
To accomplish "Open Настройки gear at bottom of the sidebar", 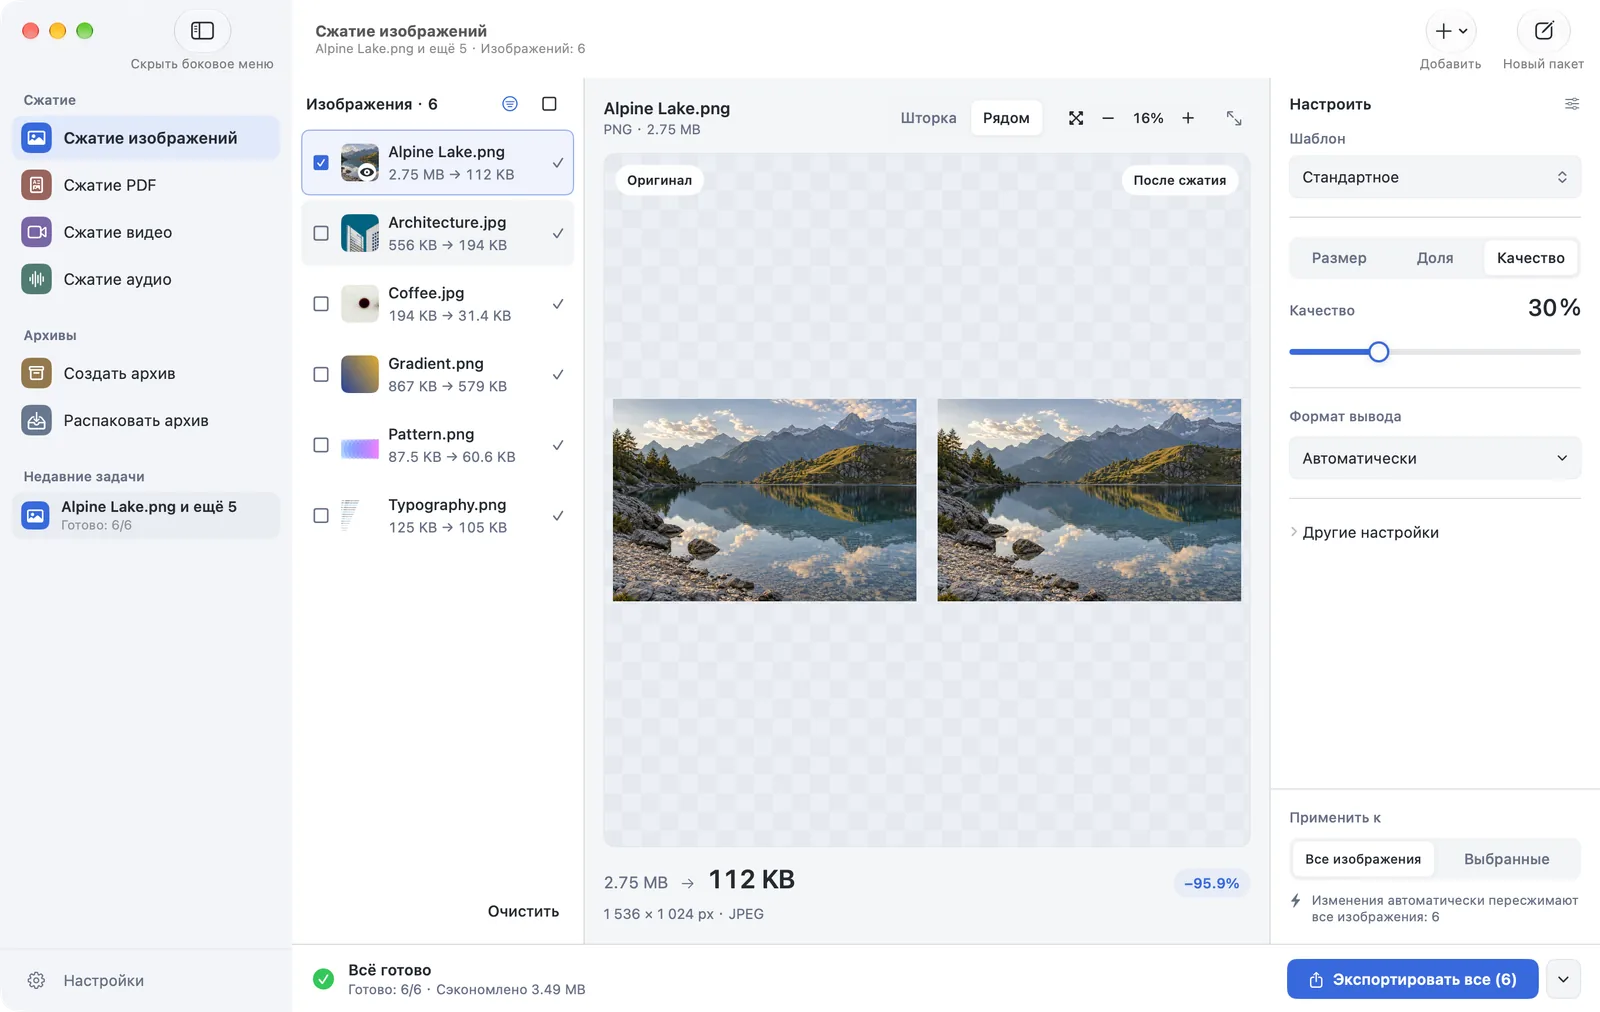I will point(36,980).
